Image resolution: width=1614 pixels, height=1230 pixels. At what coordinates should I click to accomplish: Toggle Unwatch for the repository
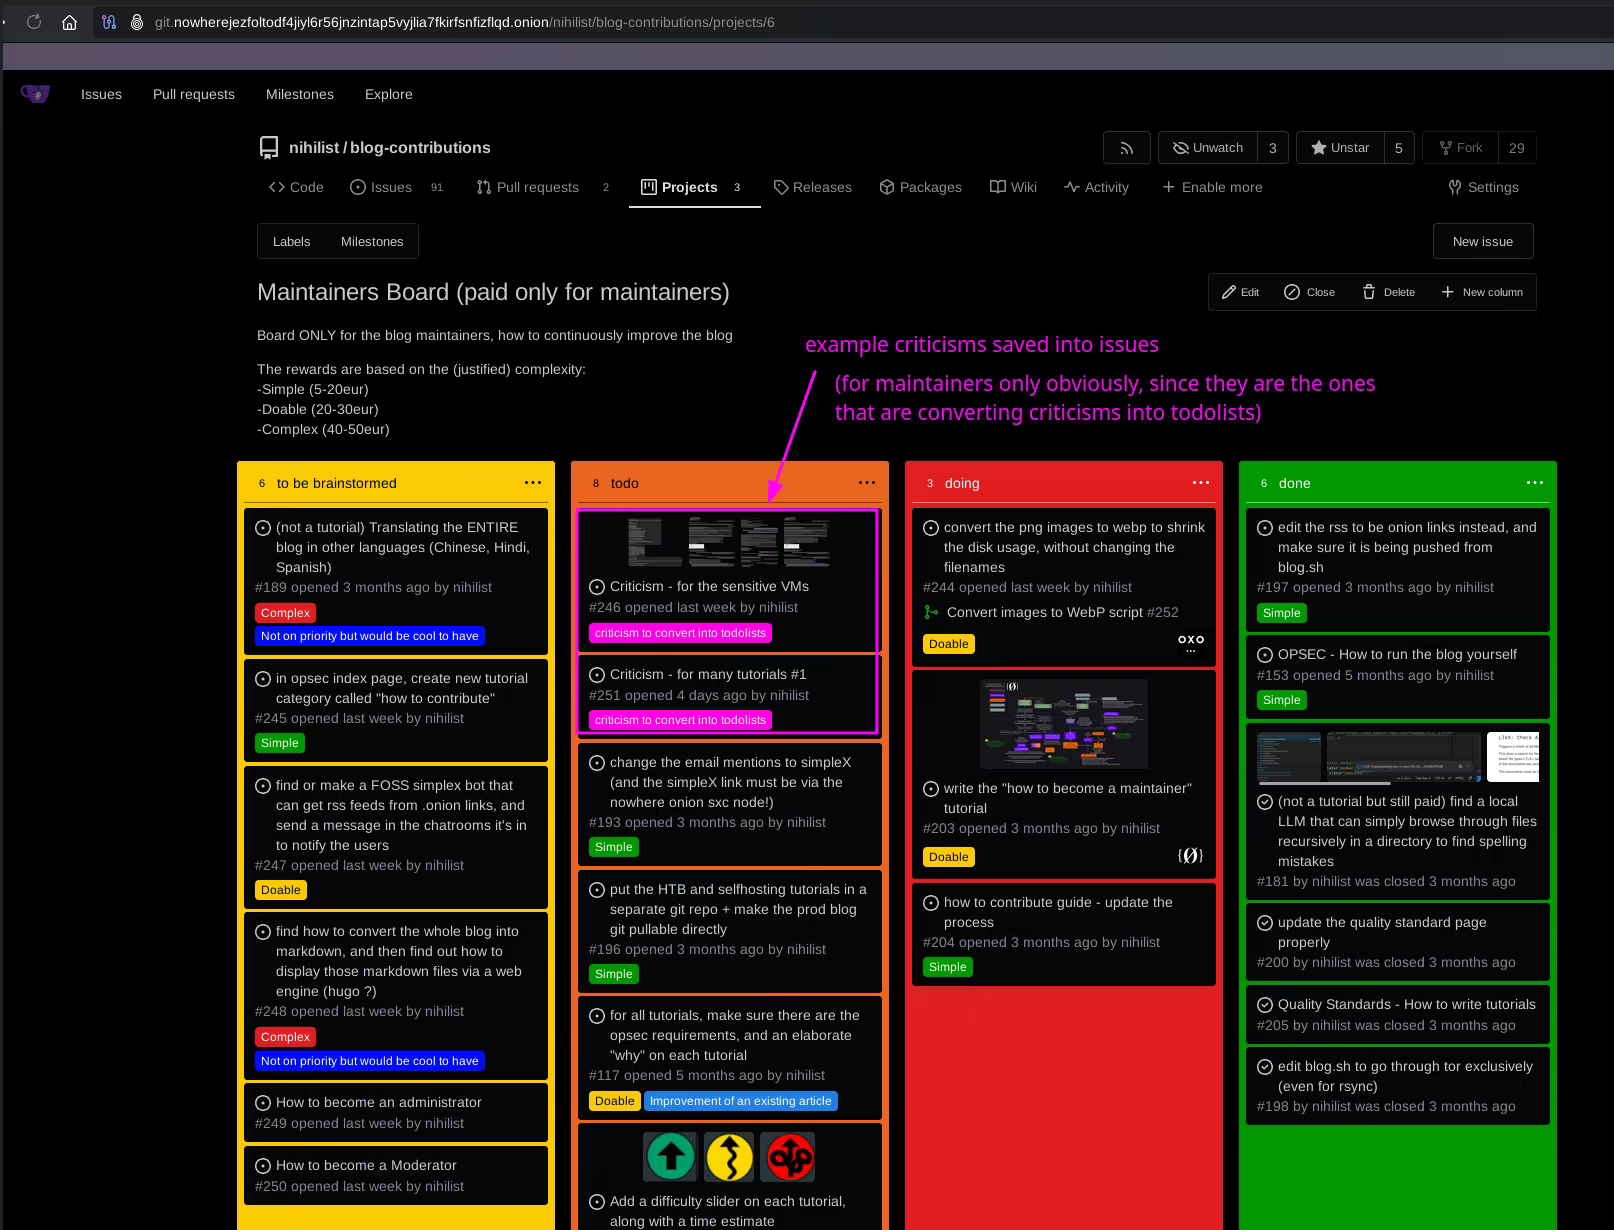pyautogui.click(x=1208, y=148)
